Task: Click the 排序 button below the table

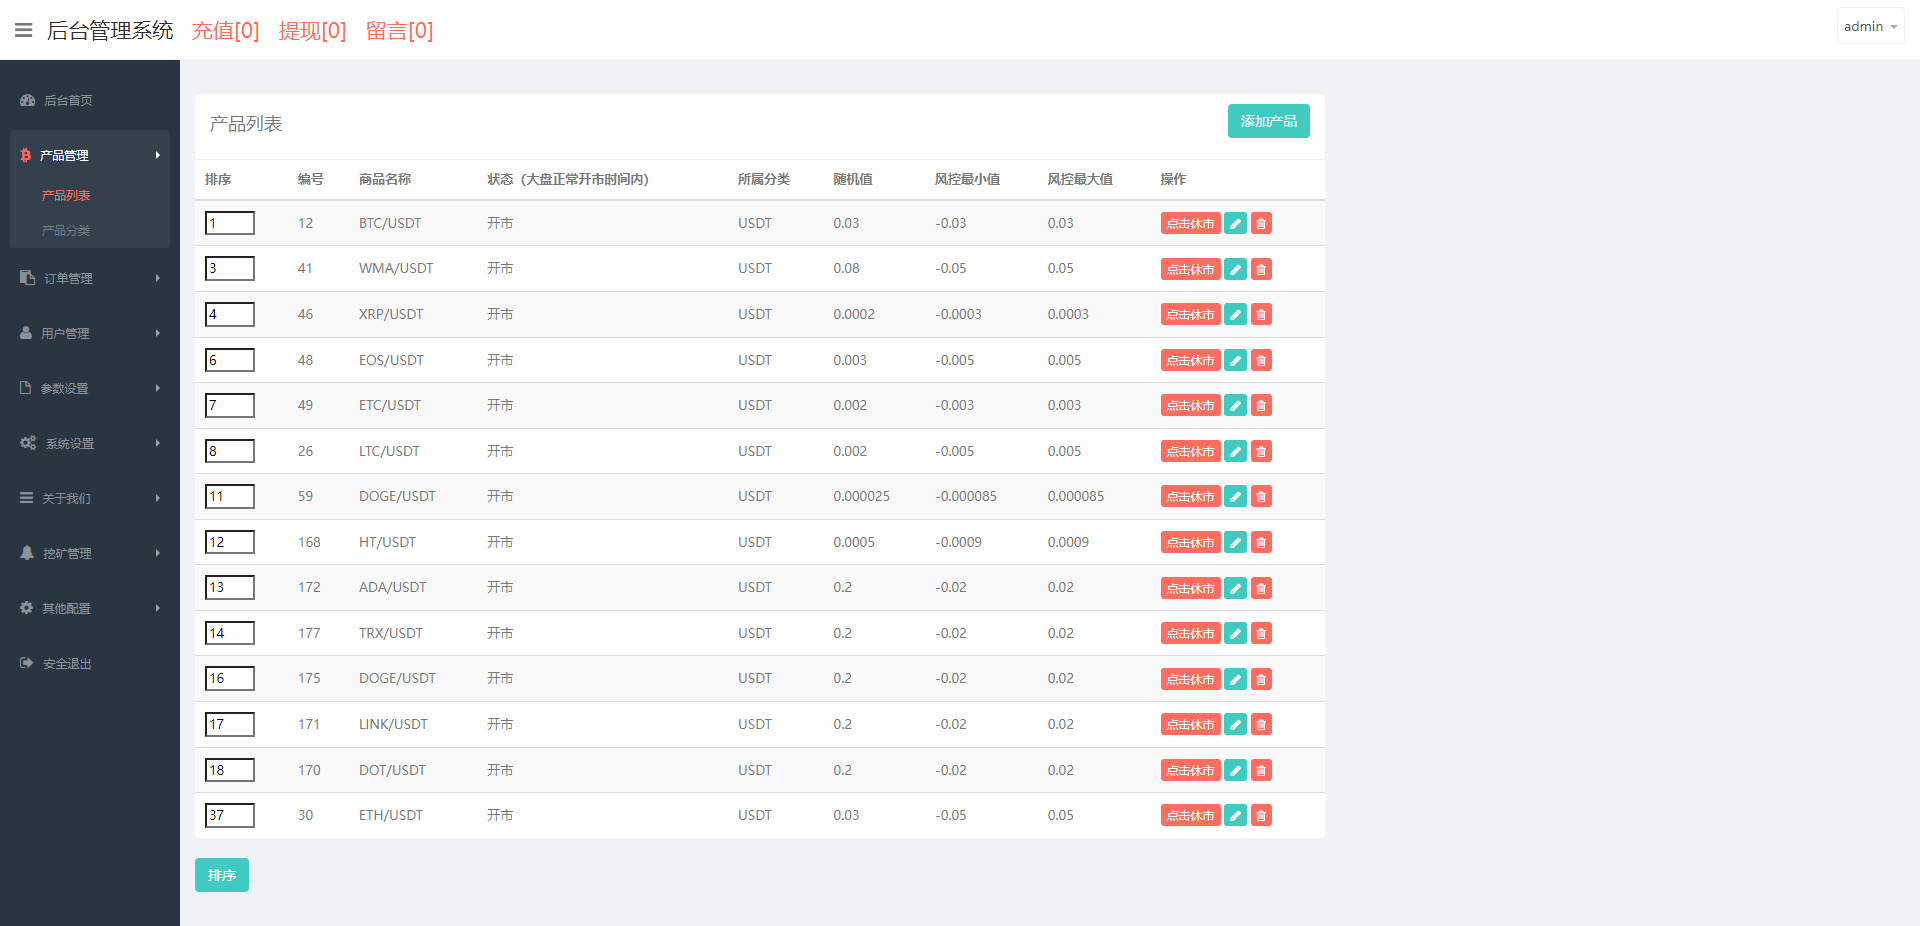Action: pyautogui.click(x=222, y=875)
